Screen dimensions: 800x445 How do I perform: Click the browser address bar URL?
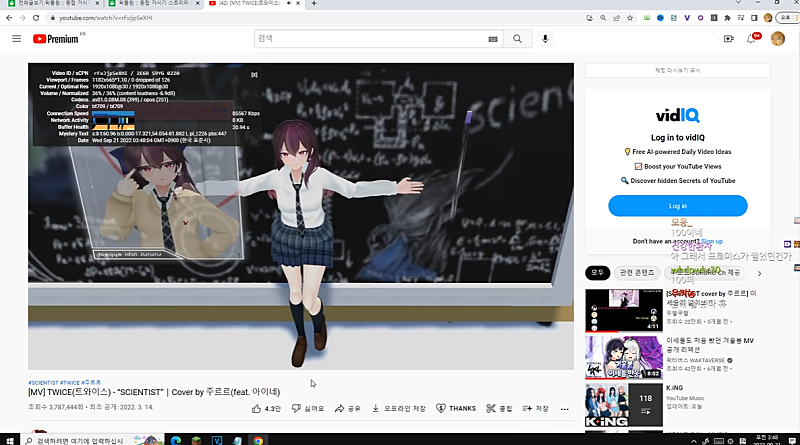106,18
